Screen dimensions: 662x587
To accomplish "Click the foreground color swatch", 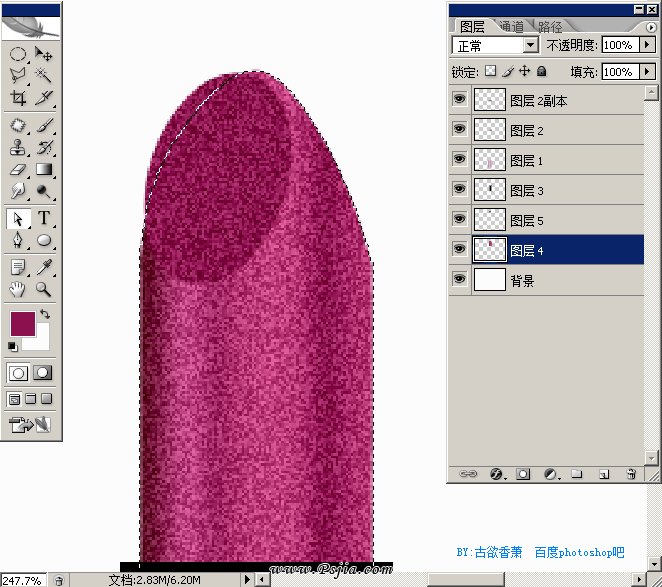I will [x=22, y=323].
